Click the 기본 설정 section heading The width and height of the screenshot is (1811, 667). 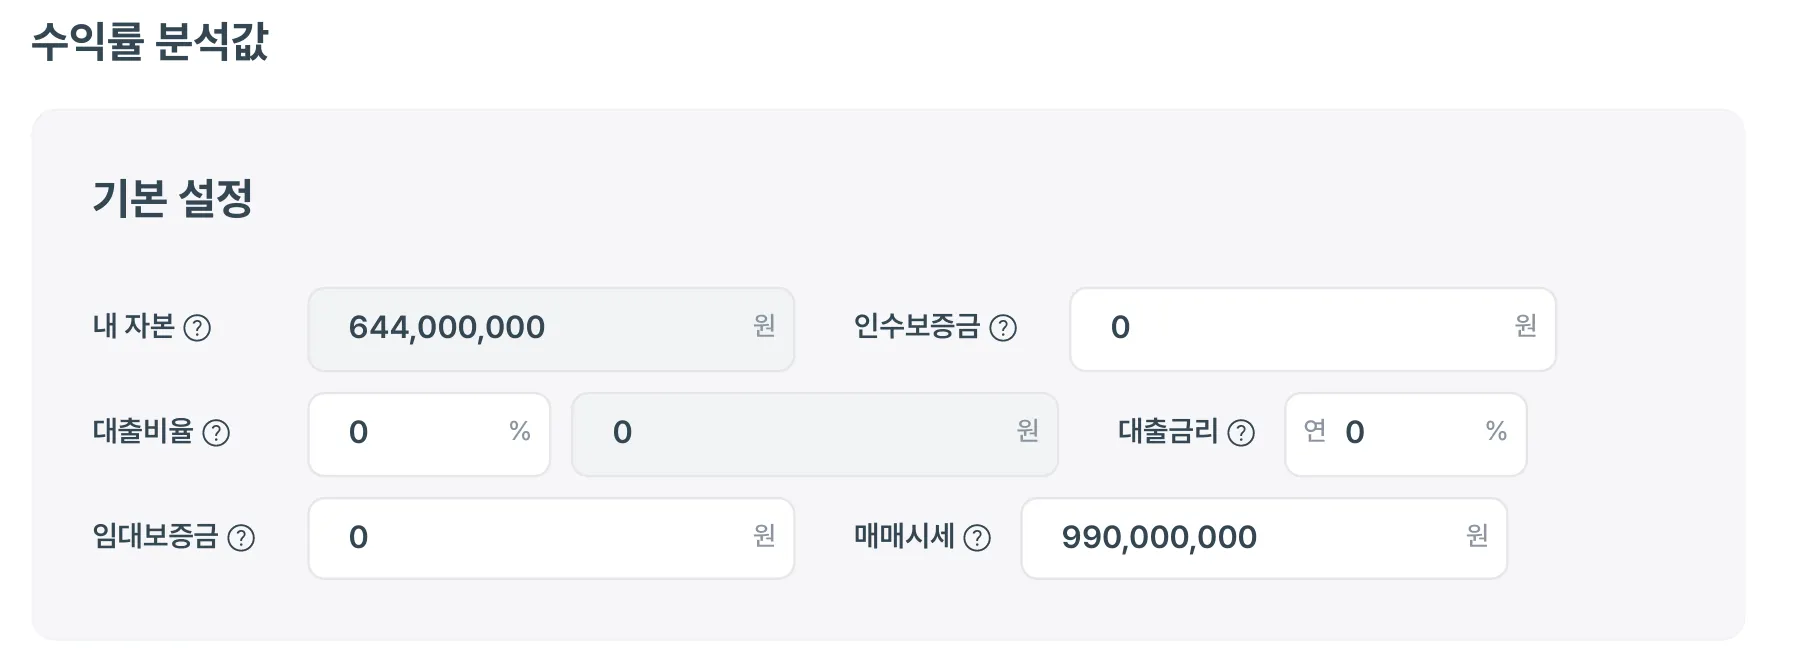point(172,198)
